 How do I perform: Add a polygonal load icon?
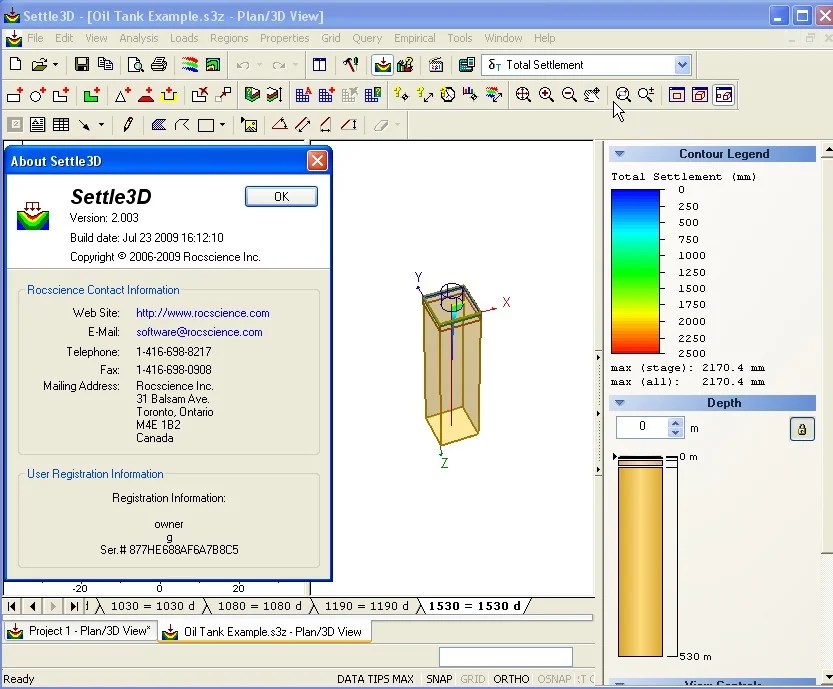pyautogui.click(x=61, y=95)
